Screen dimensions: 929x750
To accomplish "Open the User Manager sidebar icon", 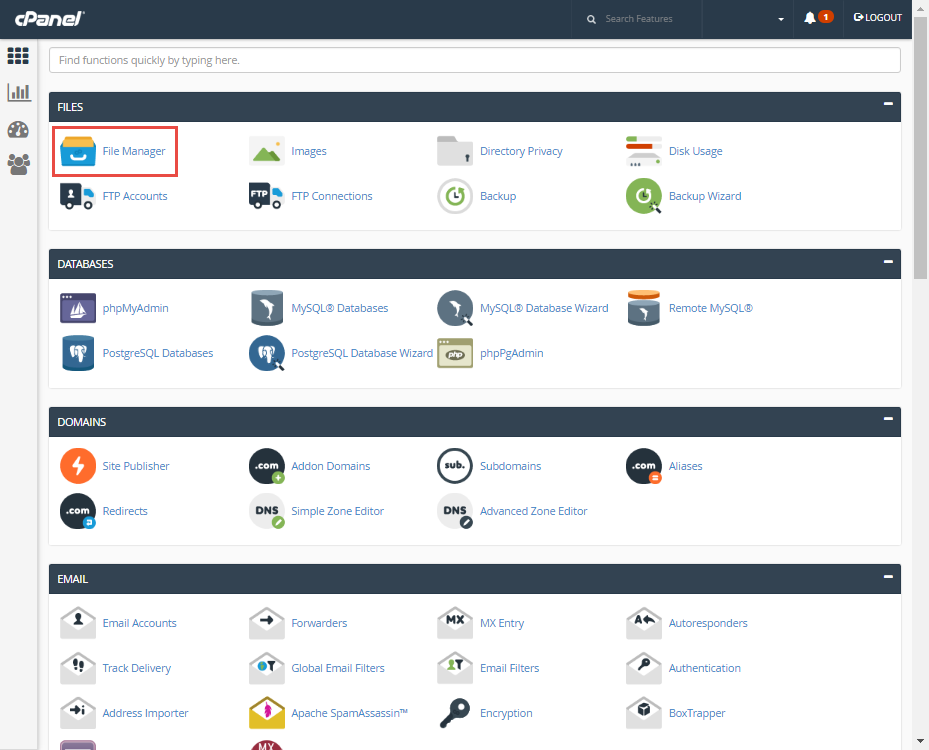I will pyautogui.click(x=18, y=164).
